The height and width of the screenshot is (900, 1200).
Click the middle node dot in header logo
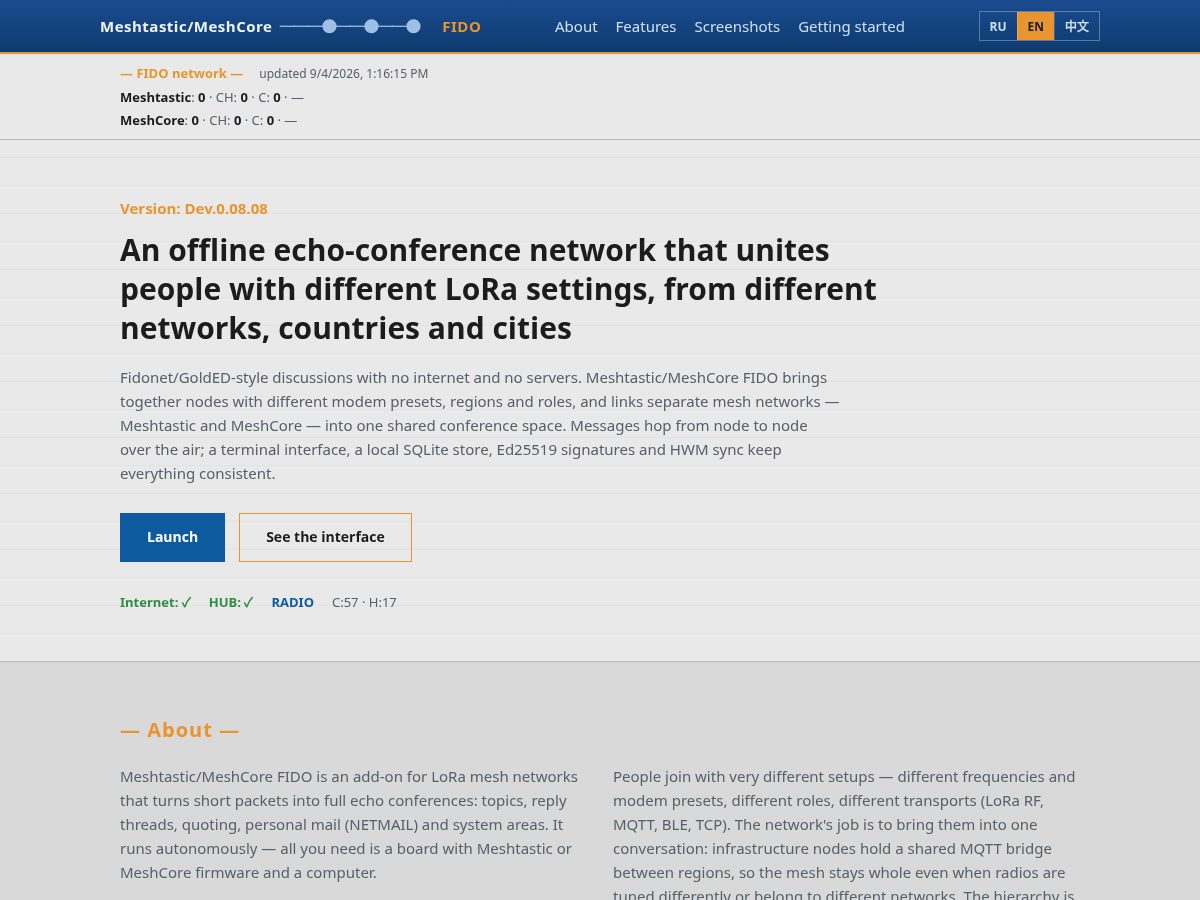tap(371, 26)
